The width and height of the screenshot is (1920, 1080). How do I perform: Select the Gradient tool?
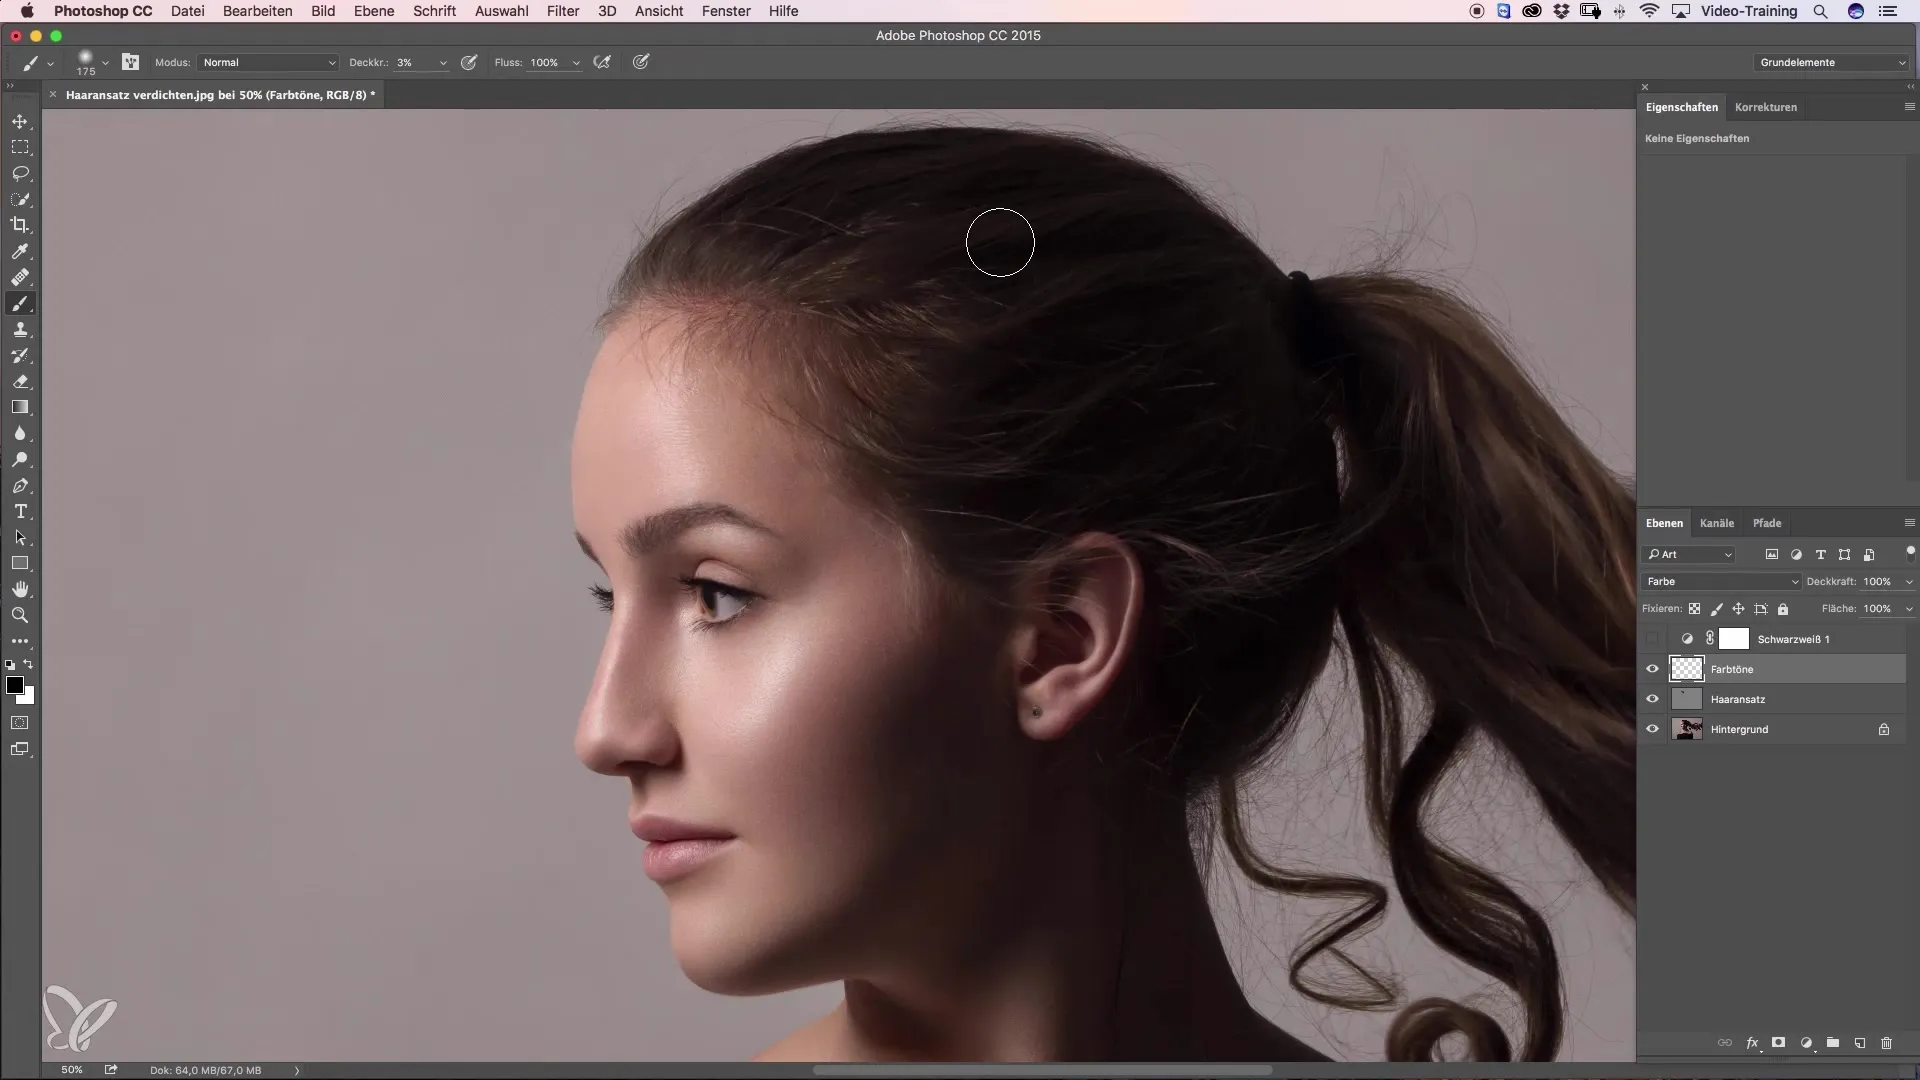pyautogui.click(x=20, y=407)
